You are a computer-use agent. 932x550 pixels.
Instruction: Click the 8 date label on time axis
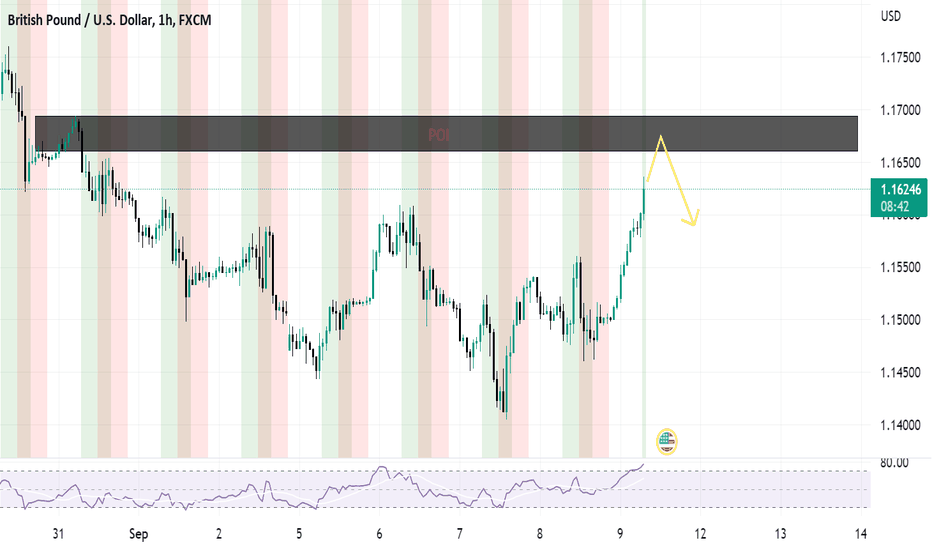click(540, 534)
